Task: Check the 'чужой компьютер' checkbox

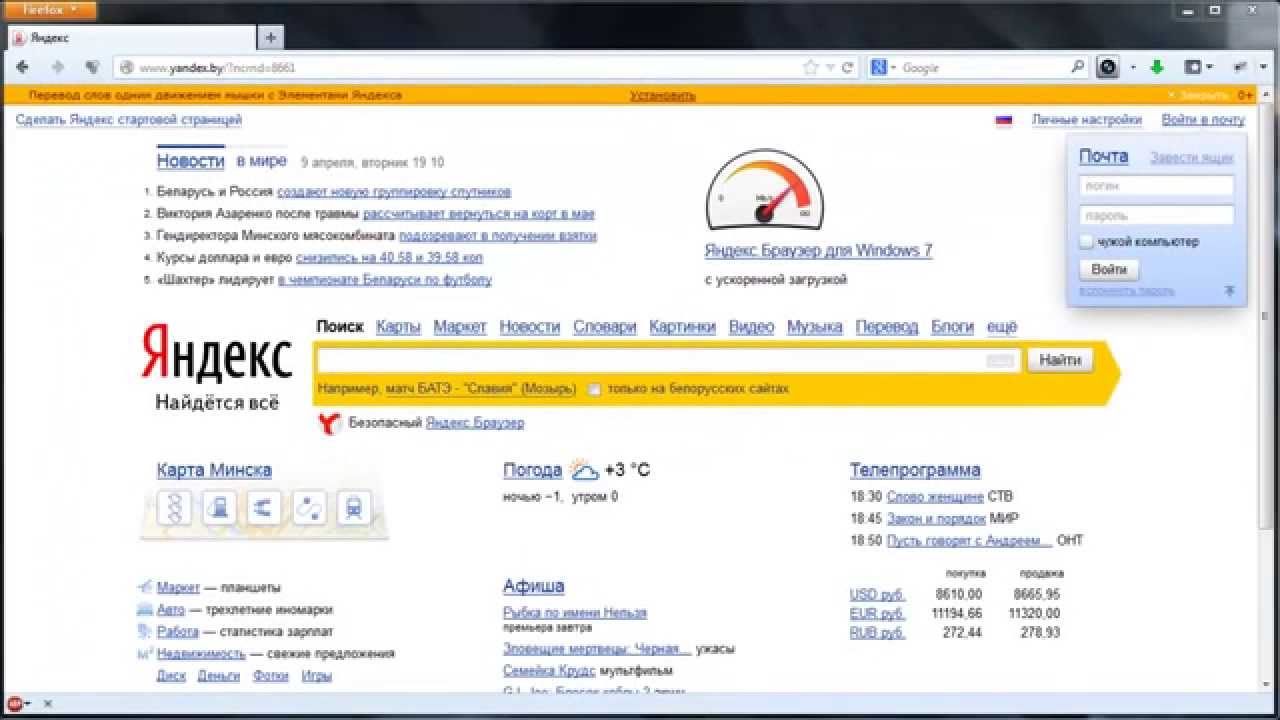Action: click(x=1086, y=242)
